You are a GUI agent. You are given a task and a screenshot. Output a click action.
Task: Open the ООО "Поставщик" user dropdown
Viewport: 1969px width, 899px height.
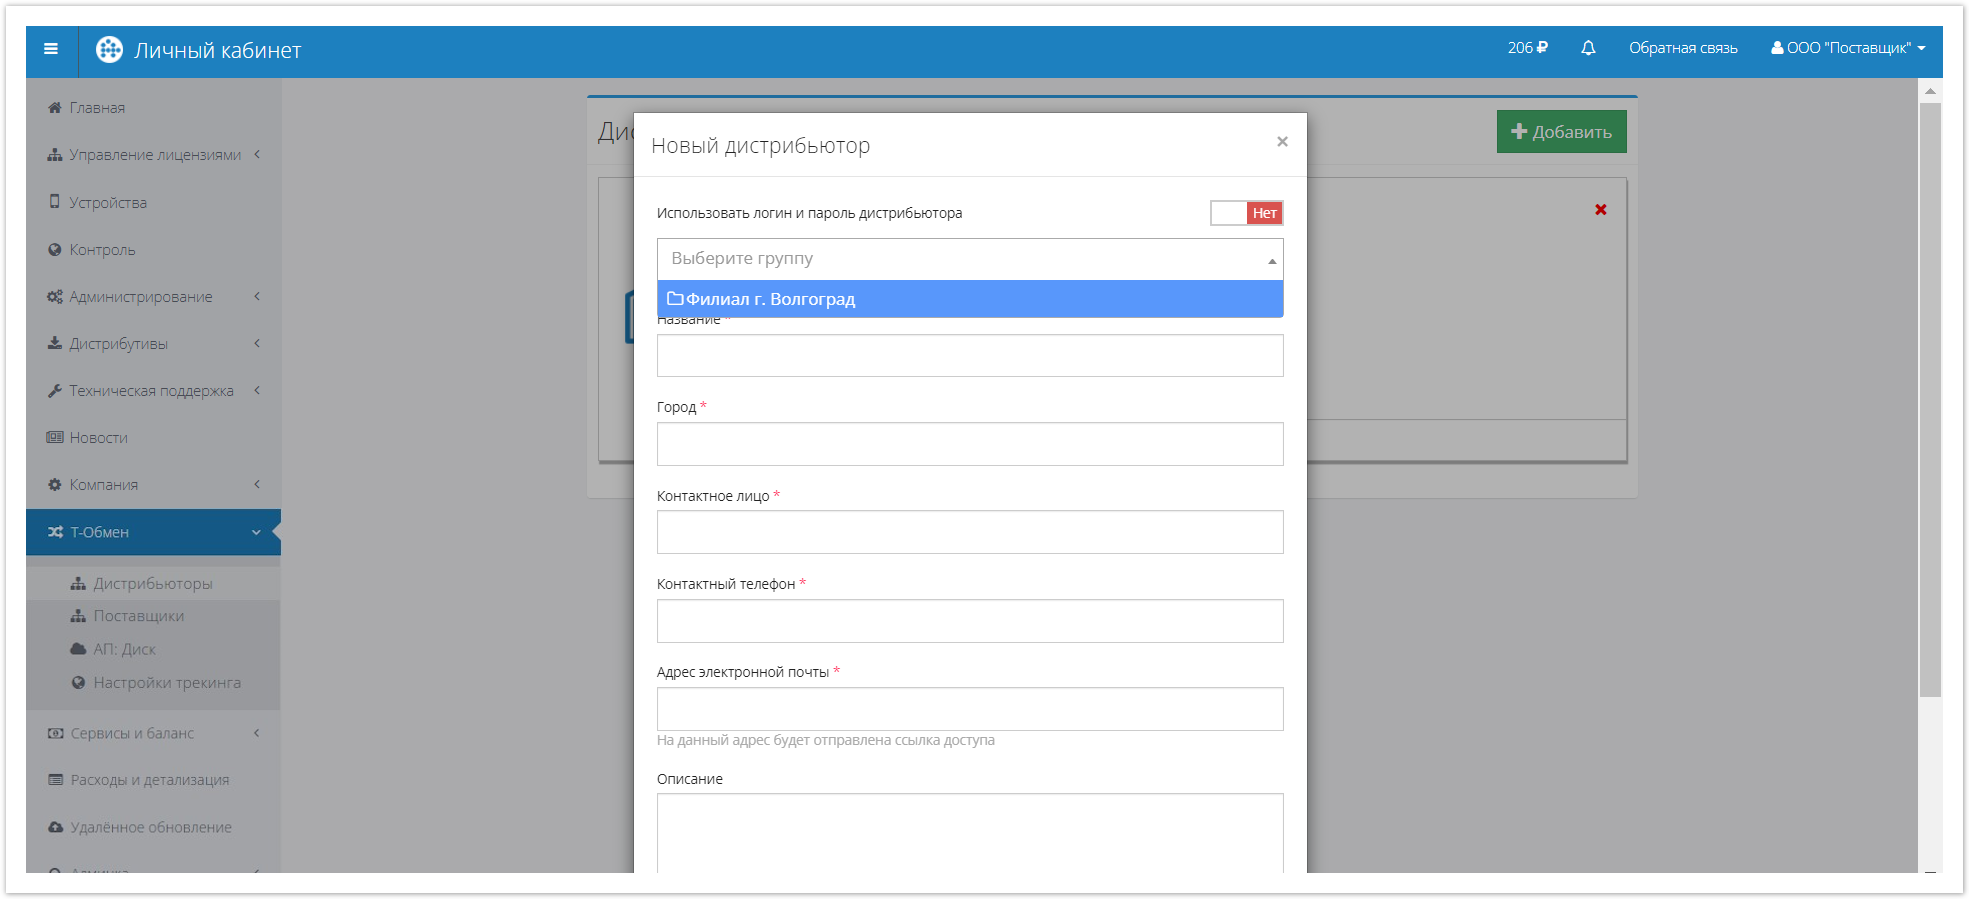click(1848, 48)
